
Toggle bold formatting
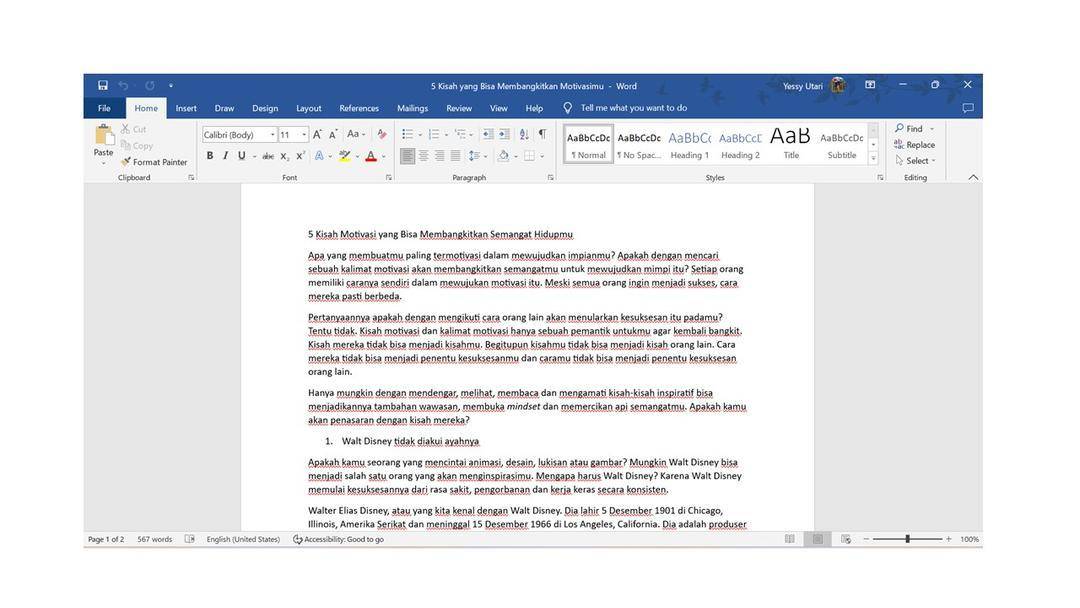coord(209,156)
